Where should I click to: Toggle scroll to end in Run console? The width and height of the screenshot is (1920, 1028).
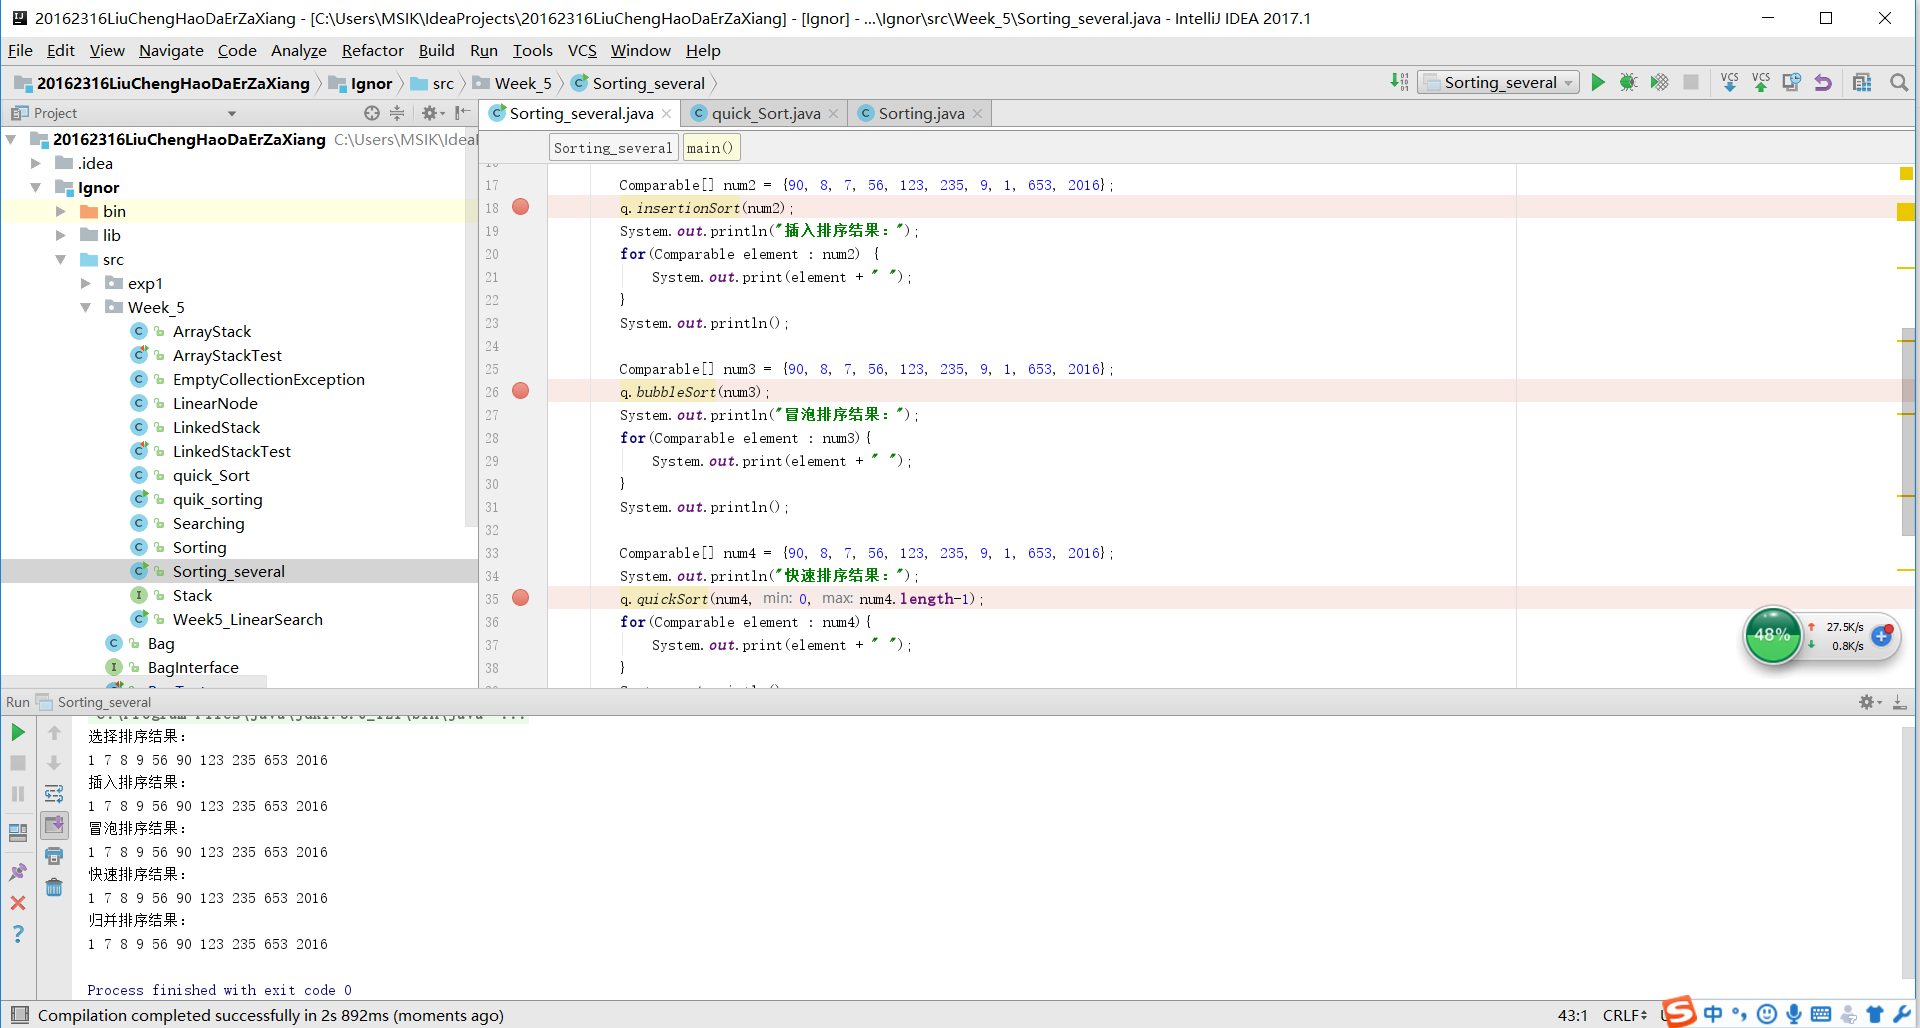(x=54, y=825)
